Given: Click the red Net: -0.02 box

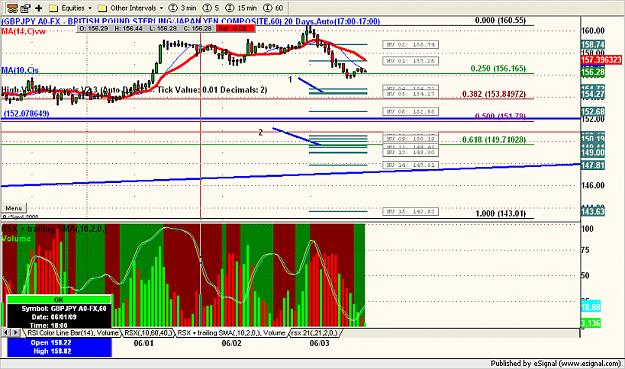Looking at the screenshot, I should (x=236, y=29).
